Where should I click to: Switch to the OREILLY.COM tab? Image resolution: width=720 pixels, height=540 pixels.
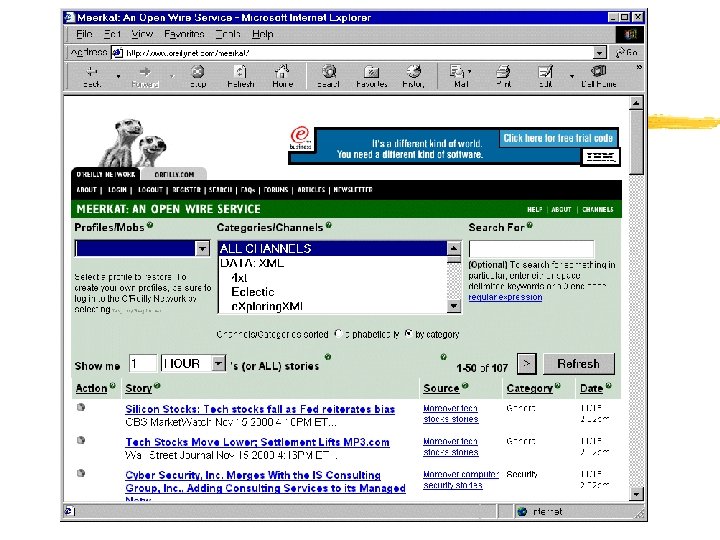[x=174, y=174]
